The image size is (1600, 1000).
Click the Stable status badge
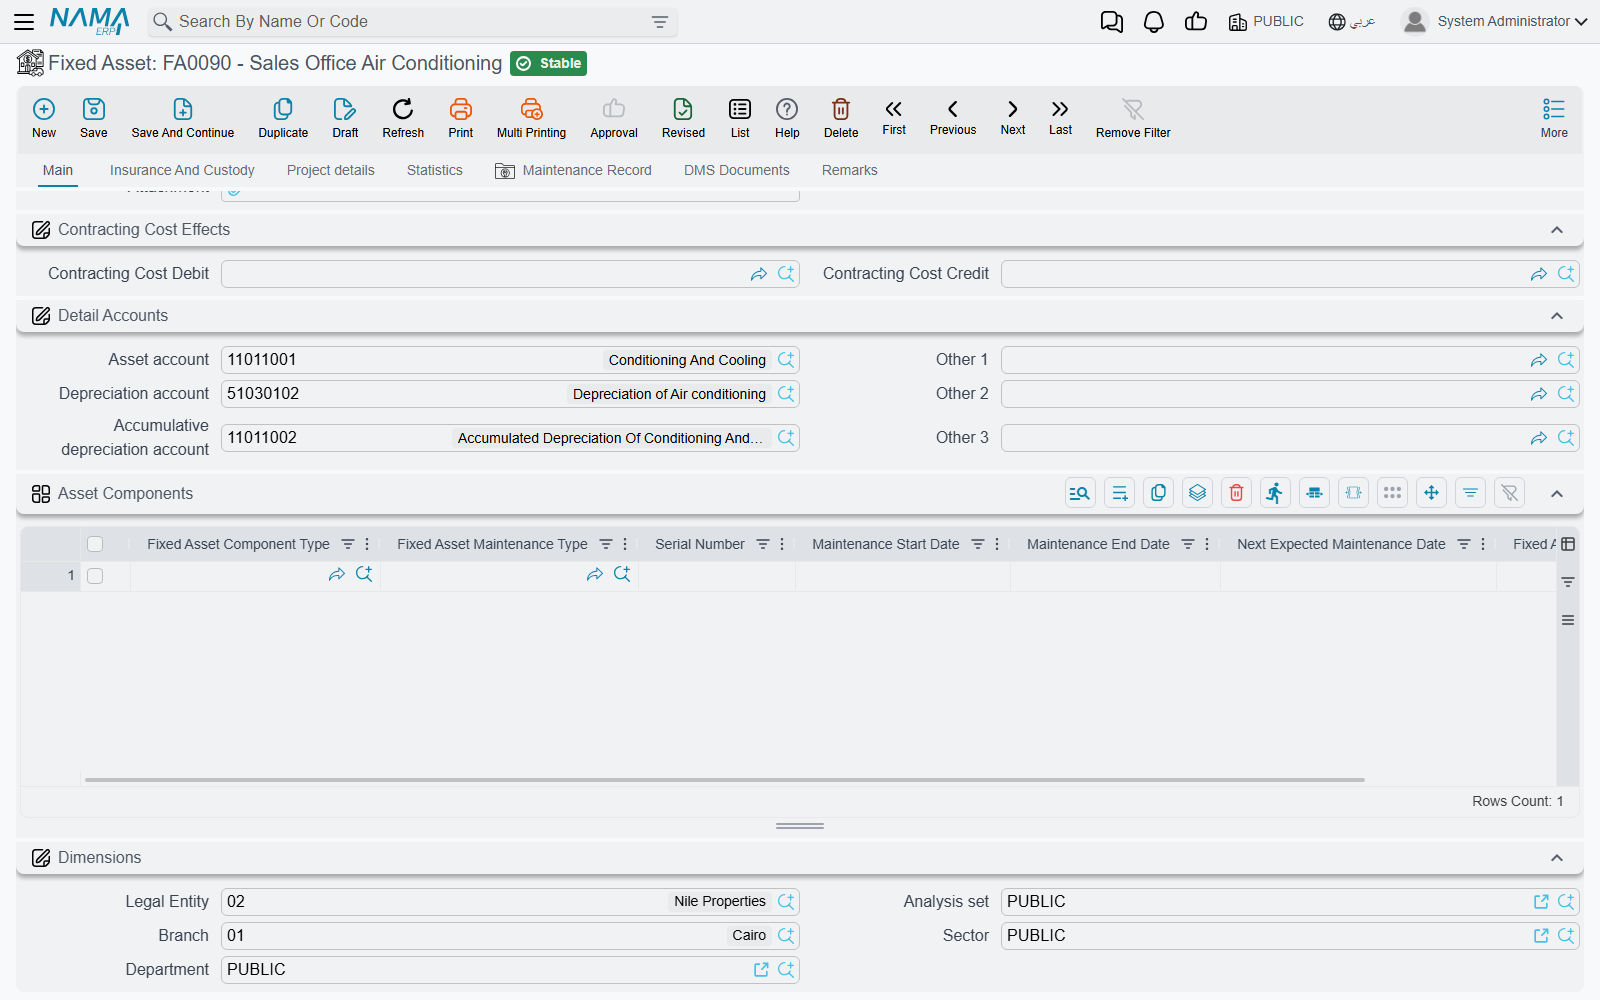click(548, 63)
